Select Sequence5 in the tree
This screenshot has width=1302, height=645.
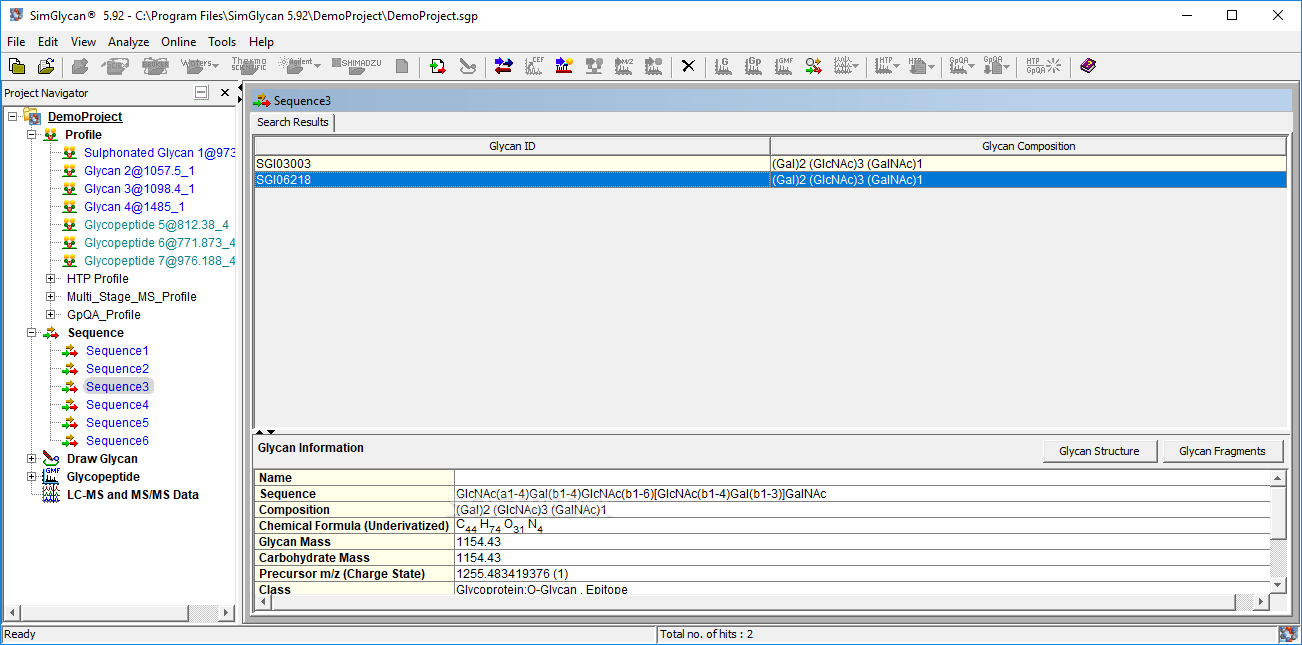[x=117, y=423]
